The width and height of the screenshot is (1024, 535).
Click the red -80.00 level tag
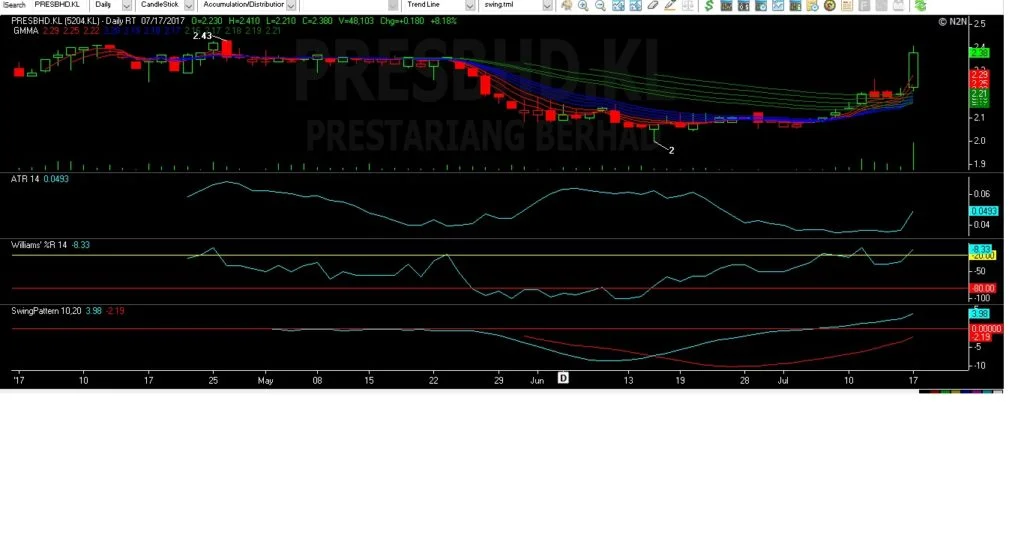[983, 288]
